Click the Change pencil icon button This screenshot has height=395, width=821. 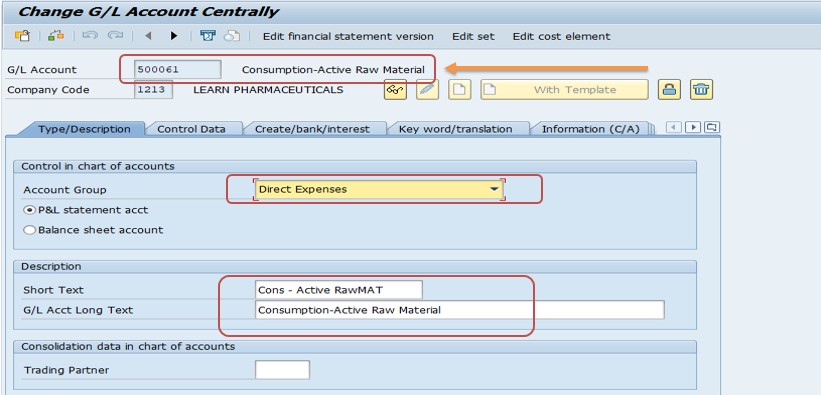click(x=427, y=90)
